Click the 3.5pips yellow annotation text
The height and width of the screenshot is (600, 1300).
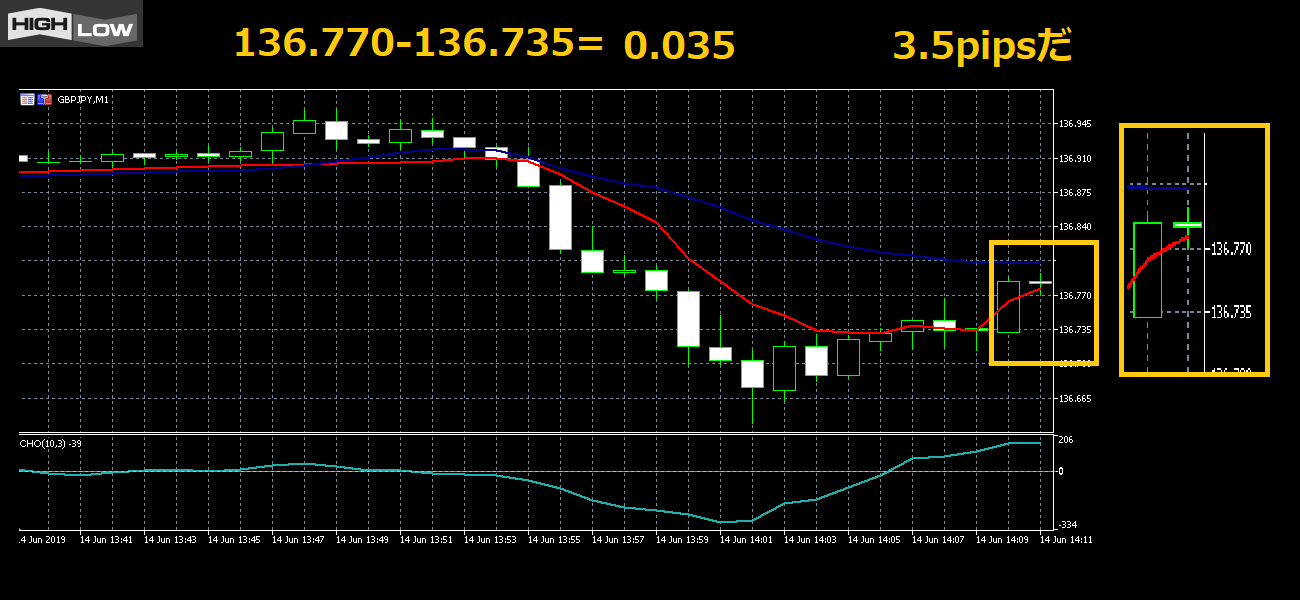click(982, 45)
